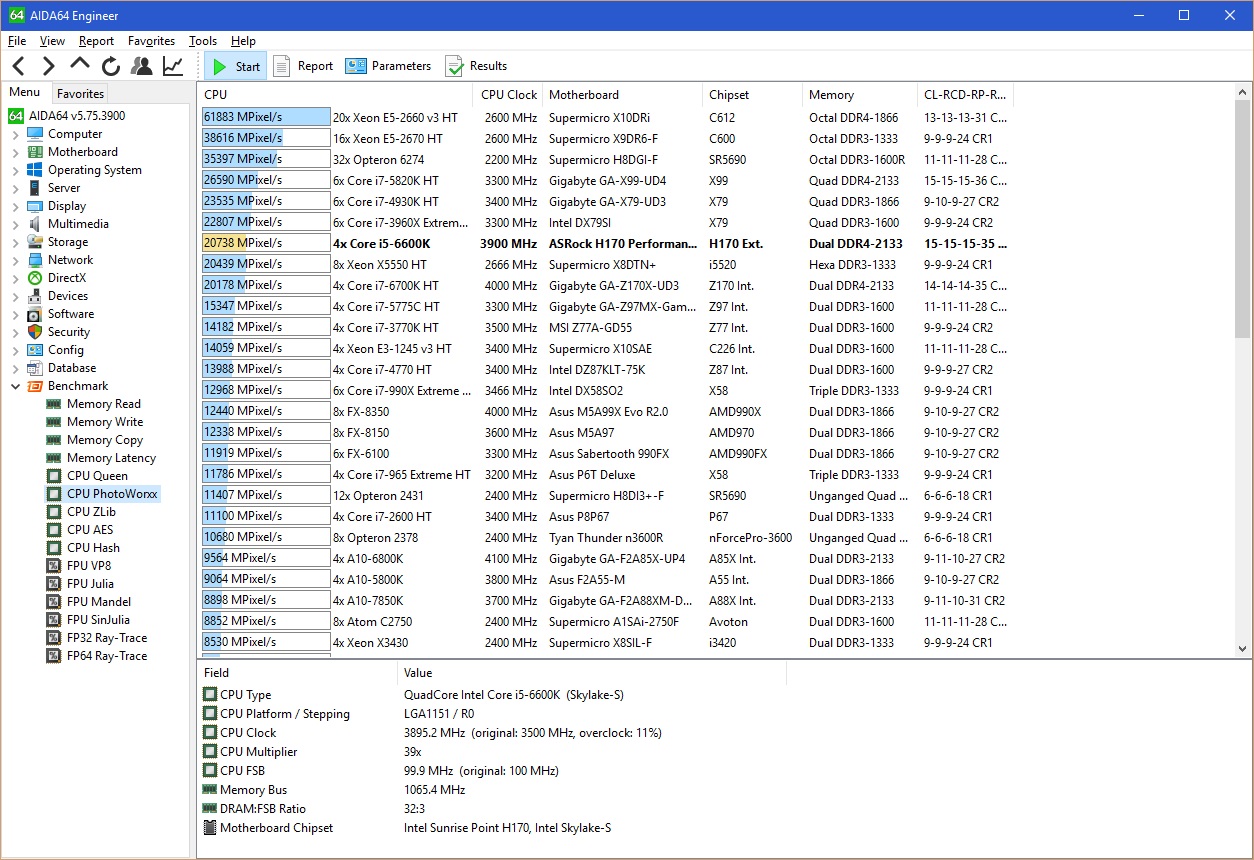The height and width of the screenshot is (860, 1254).
Task: Open the View menu
Action: 53,41
